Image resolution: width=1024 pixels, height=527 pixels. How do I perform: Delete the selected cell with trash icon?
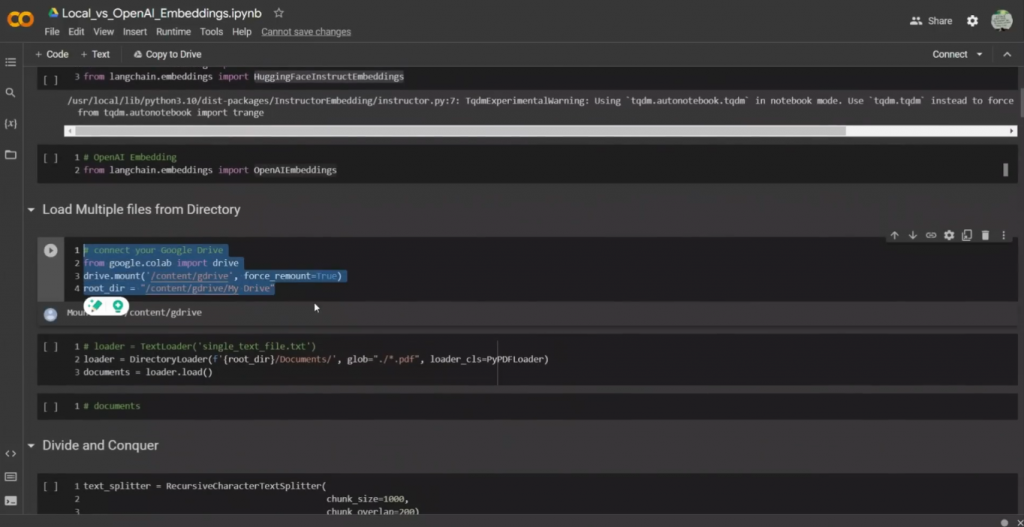coord(985,235)
